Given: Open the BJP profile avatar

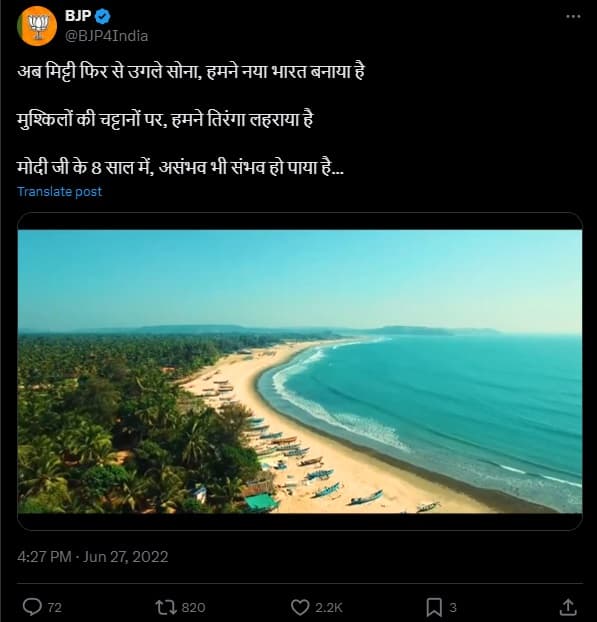Looking at the screenshot, I should coord(37,26).
